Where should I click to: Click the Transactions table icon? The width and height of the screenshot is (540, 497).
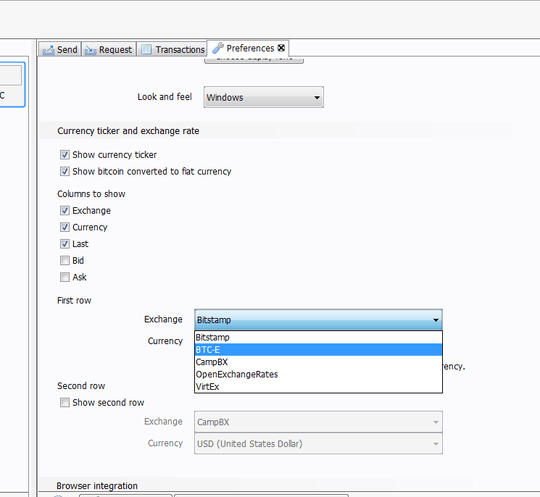click(146, 50)
